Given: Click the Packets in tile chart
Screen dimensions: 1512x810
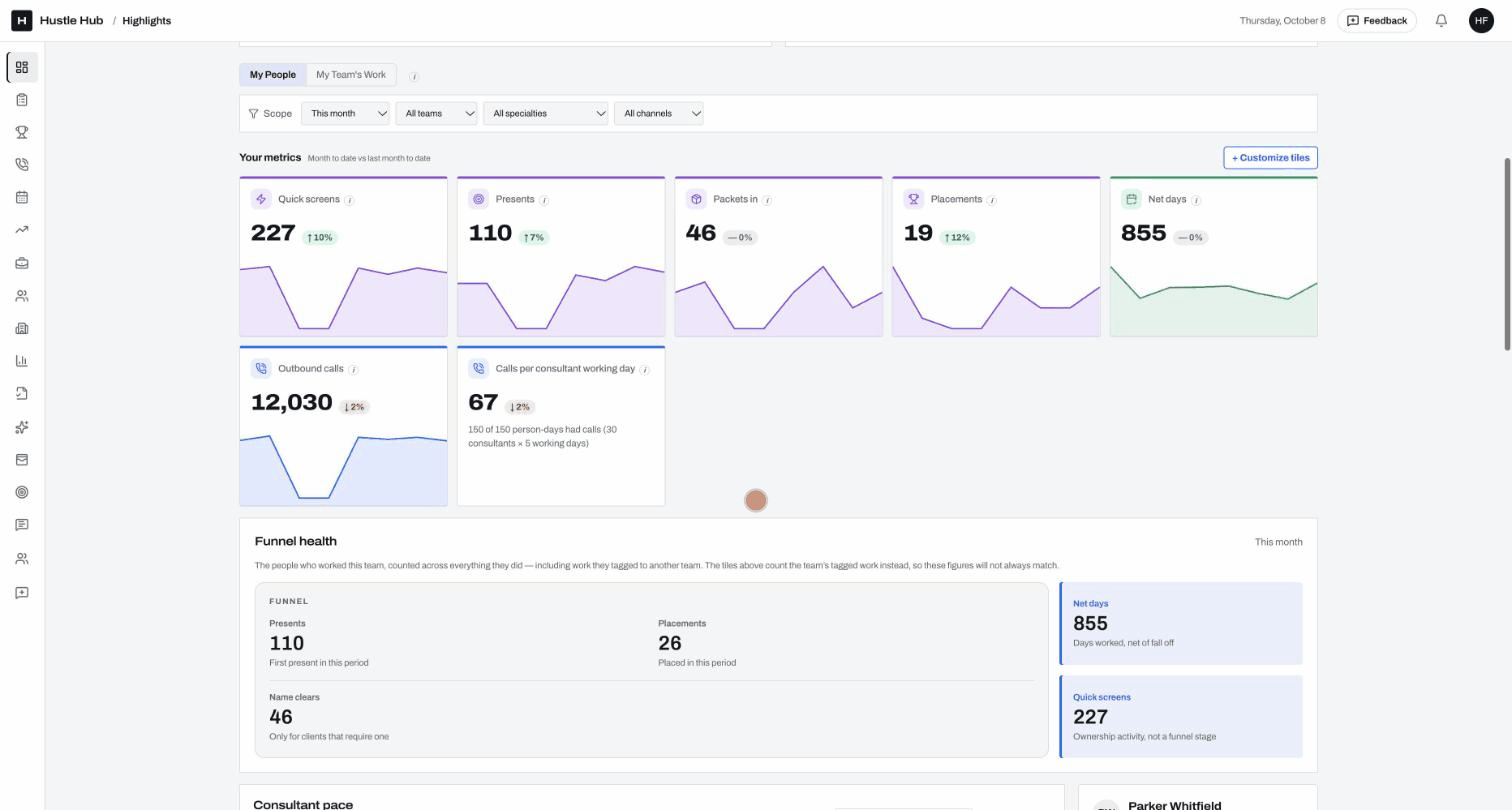Looking at the screenshot, I should (779, 298).
